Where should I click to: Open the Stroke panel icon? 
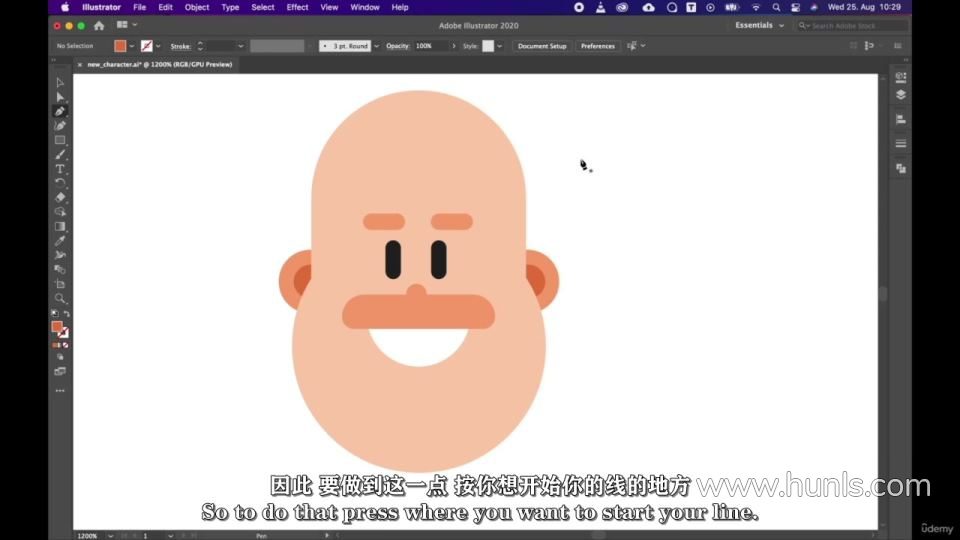pyautogui.click(x=901, y=144)
